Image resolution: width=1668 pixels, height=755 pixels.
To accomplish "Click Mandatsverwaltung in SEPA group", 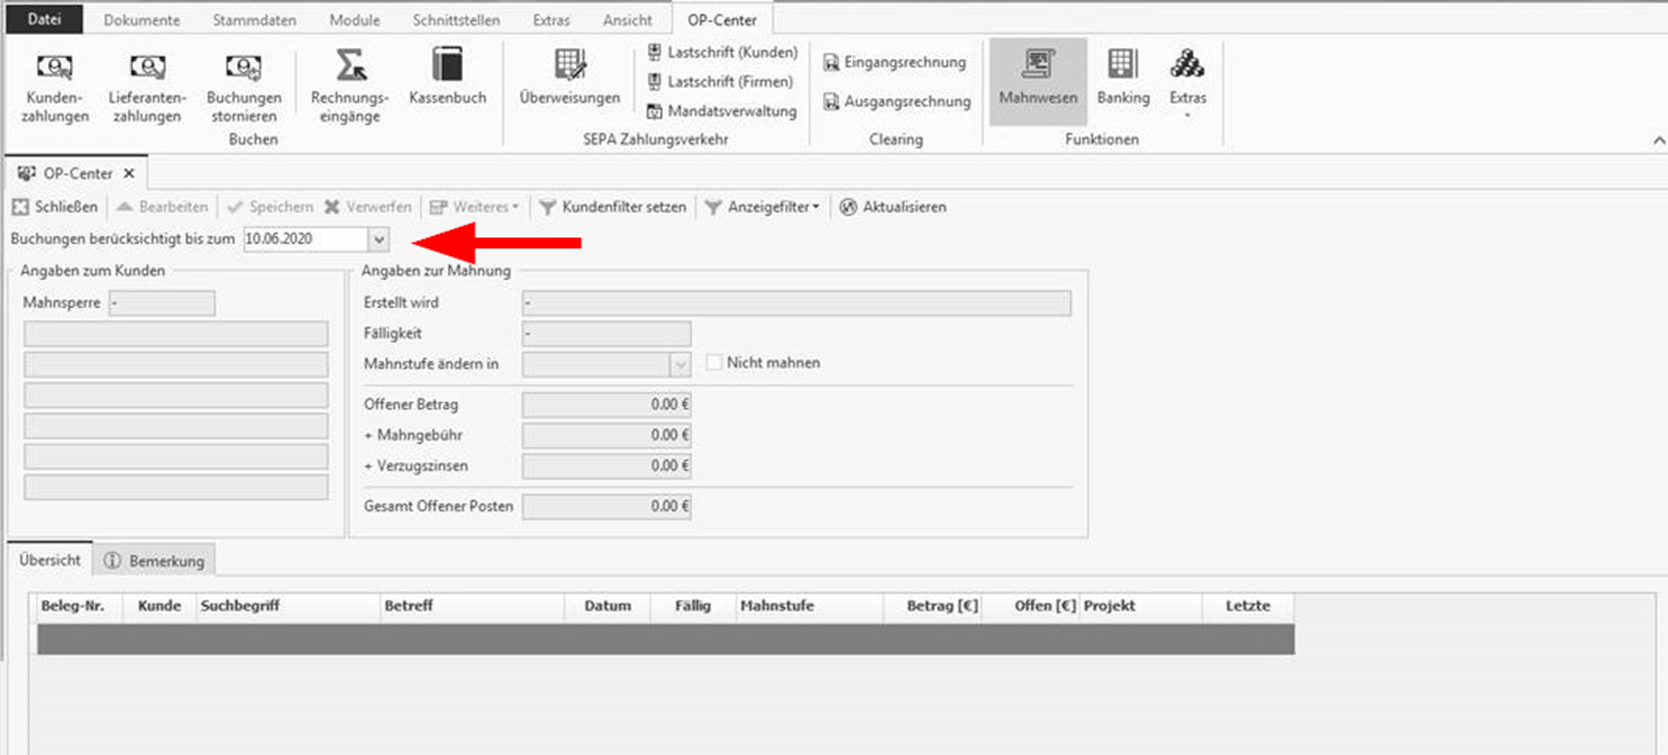I will click(x=722, y=111).
